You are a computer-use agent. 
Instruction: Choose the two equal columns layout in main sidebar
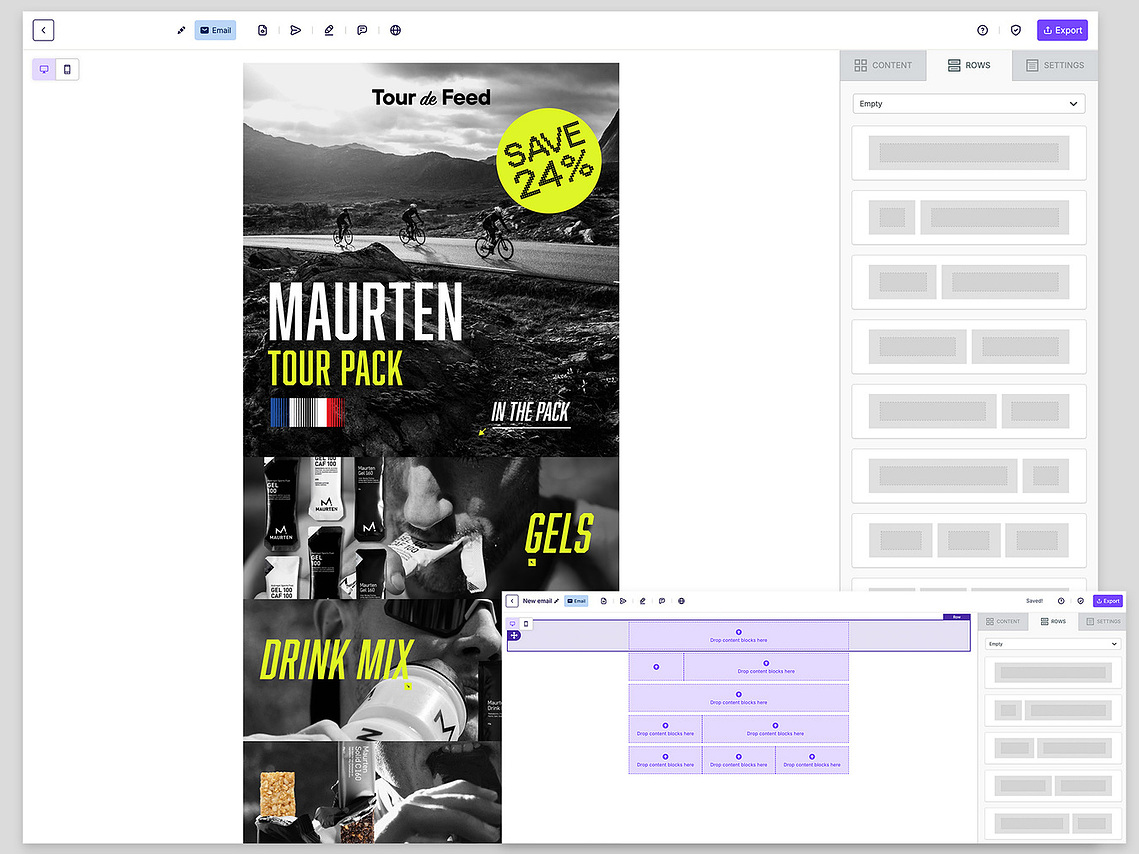click(969, 347)
